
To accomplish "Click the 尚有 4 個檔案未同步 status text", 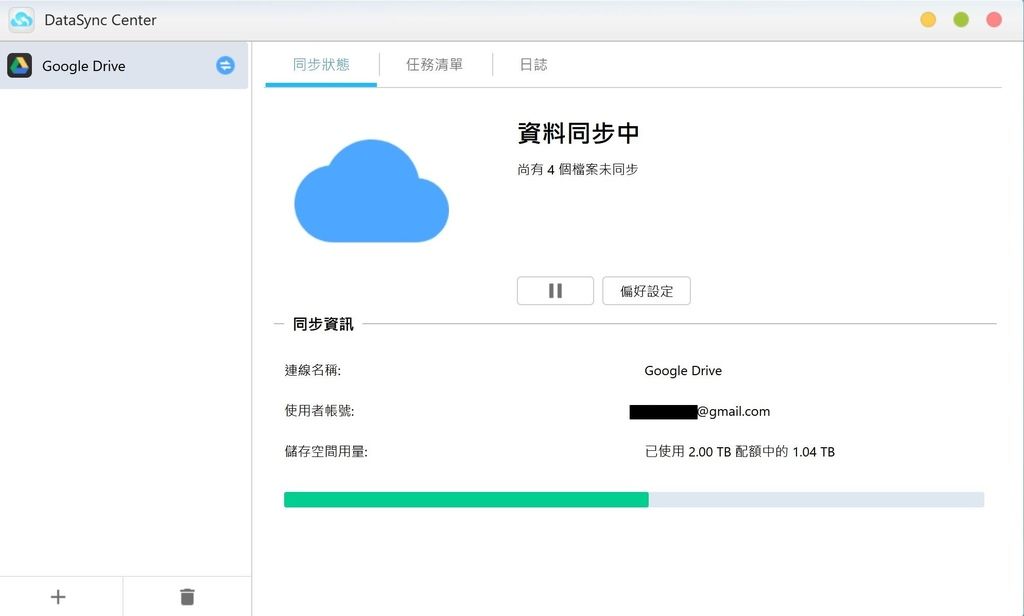I will coord(578,170).
